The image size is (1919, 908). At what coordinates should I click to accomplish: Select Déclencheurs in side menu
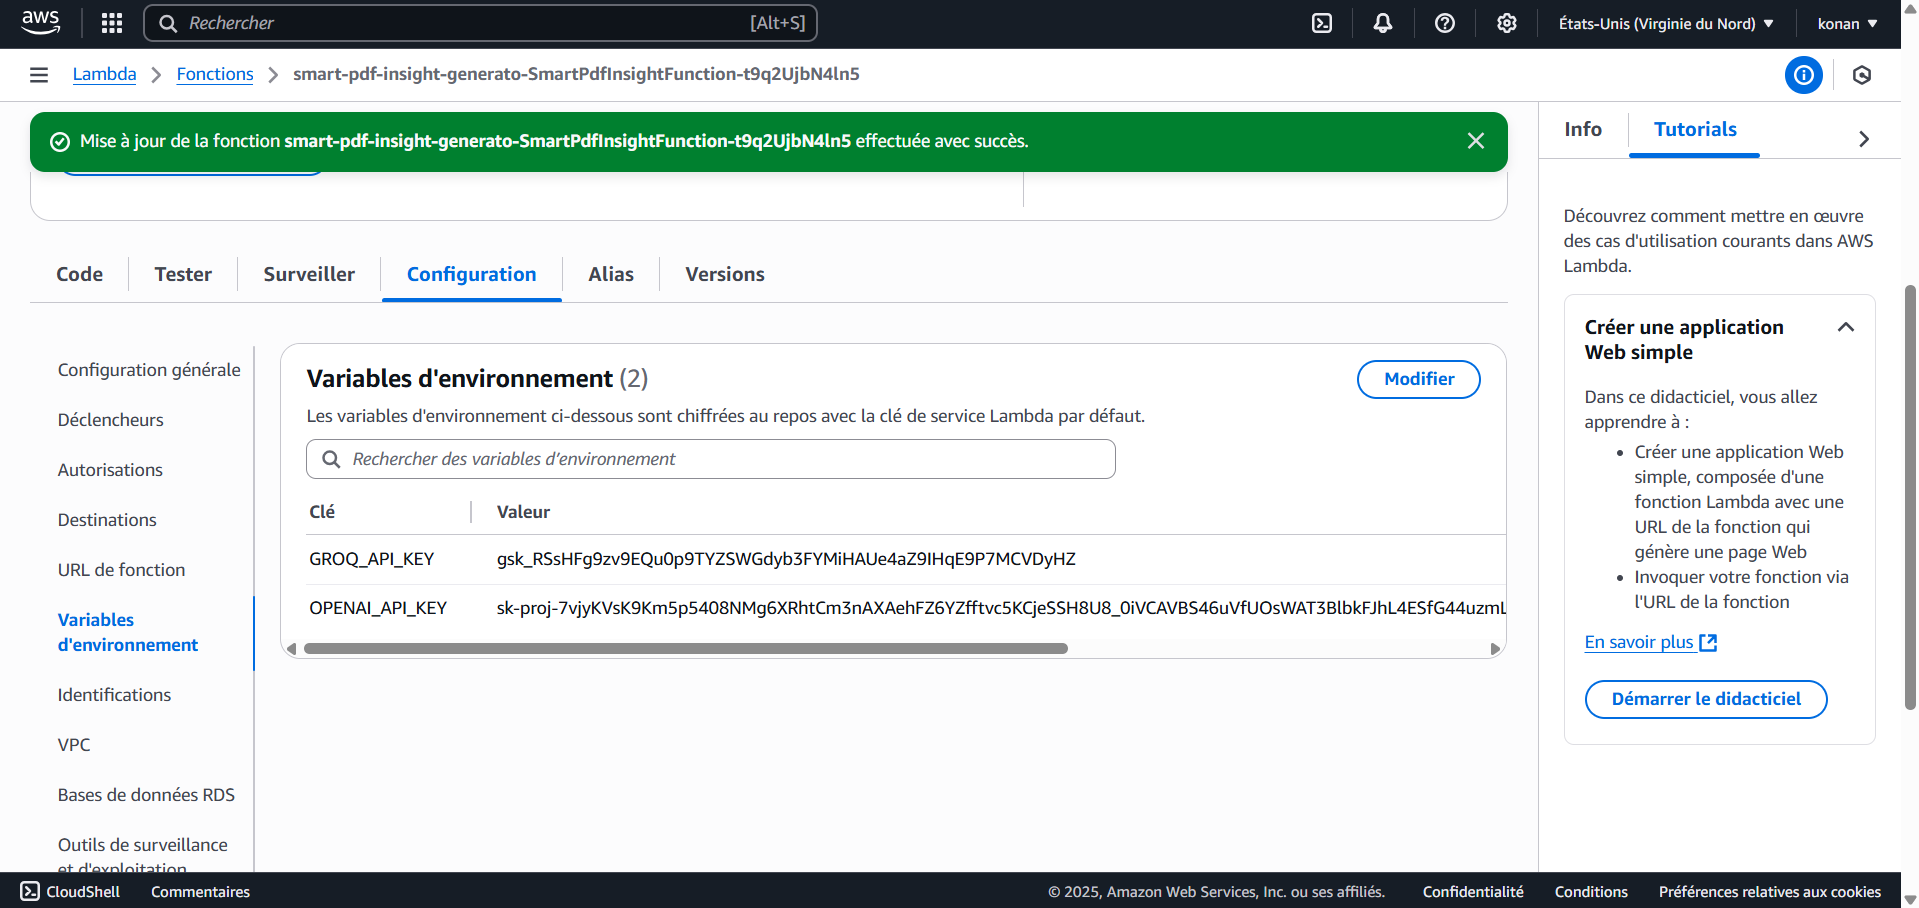(x=111, y=420)
